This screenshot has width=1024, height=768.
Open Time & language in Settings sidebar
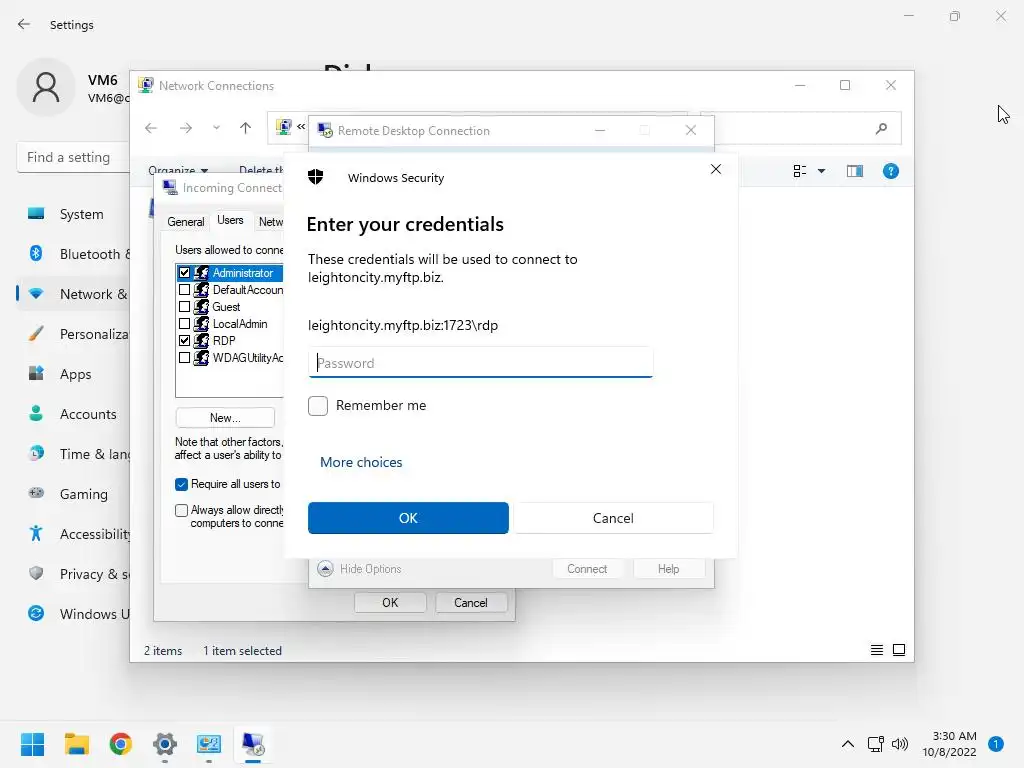point(73,454)
